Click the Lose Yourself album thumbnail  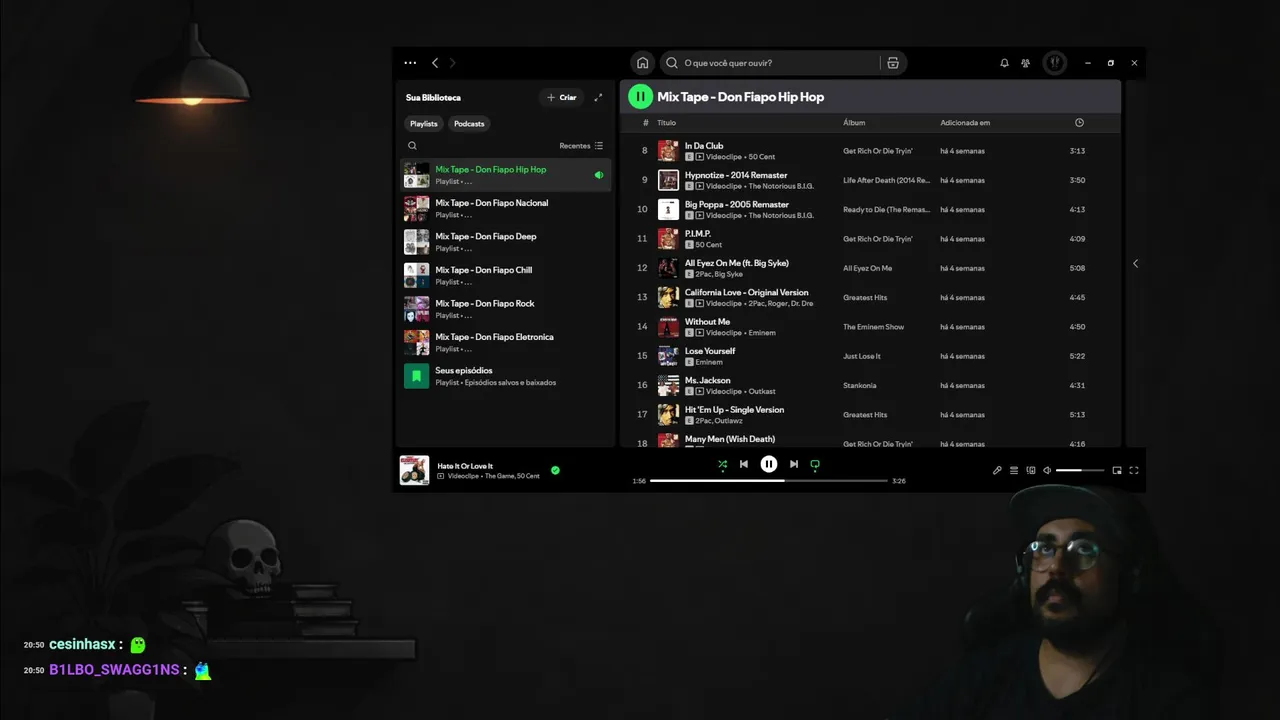(x=668, y=356)
